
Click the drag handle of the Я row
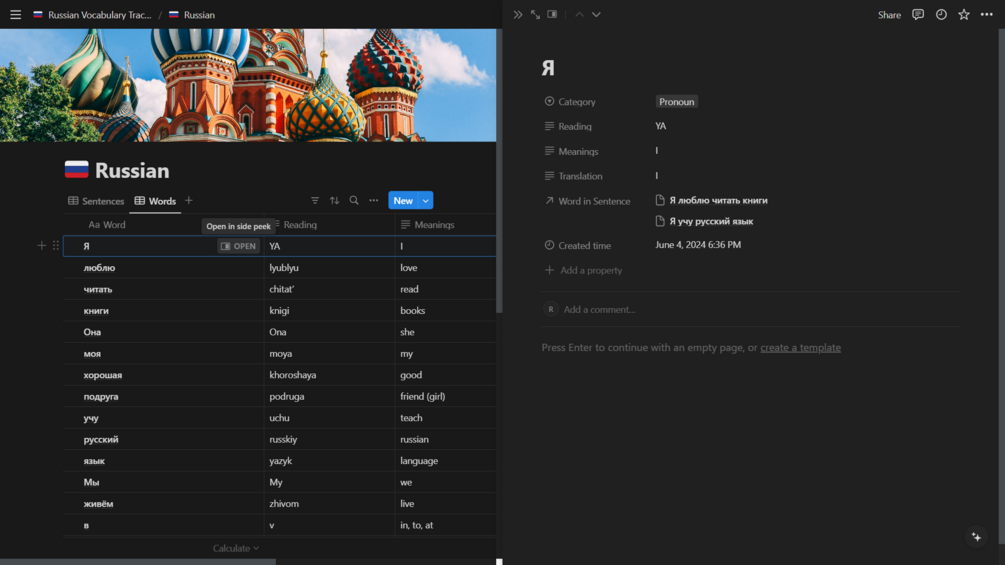pos(56,245)
